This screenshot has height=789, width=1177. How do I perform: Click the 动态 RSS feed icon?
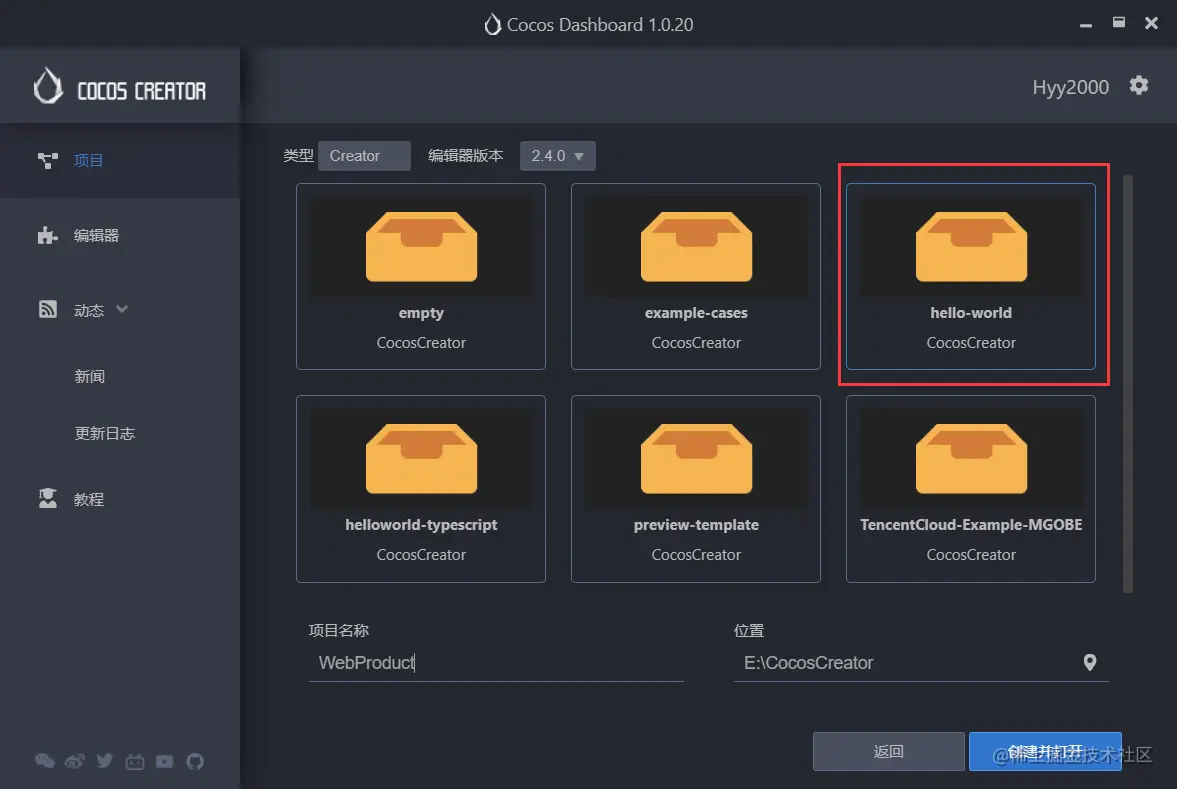click(x=47, y=309)
